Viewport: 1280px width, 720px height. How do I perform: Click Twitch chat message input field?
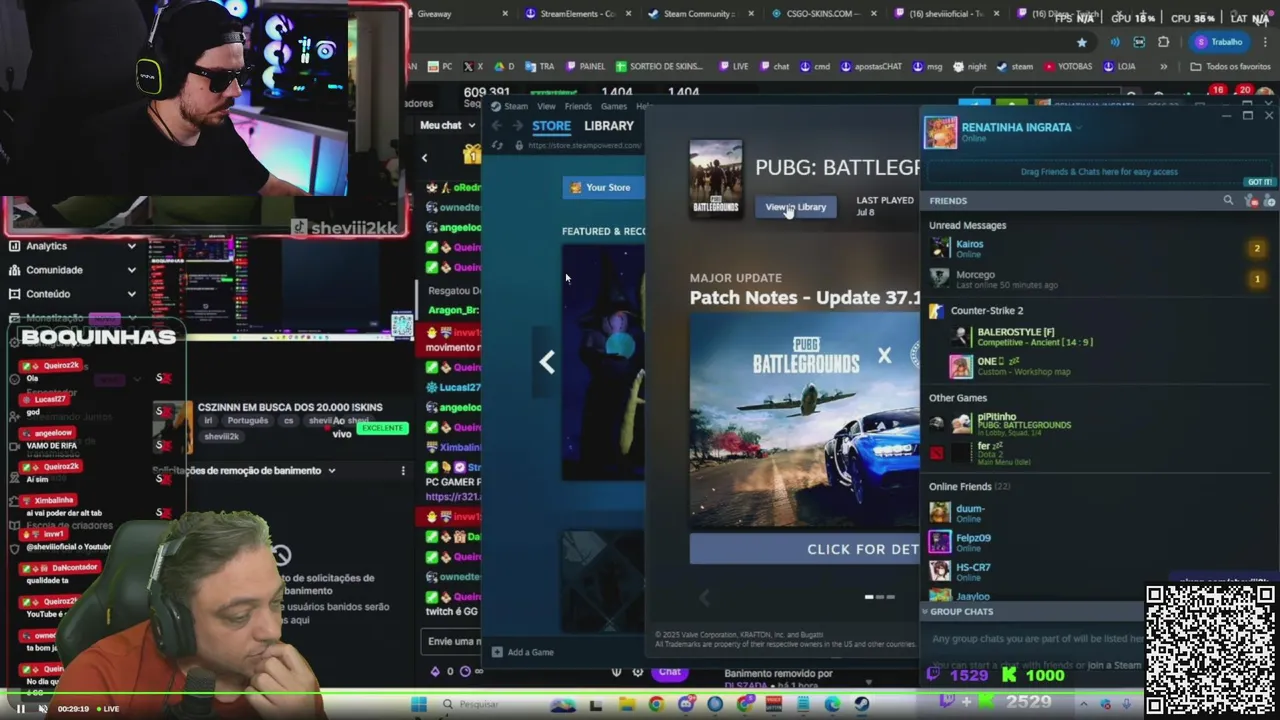(x=453, y=642)
